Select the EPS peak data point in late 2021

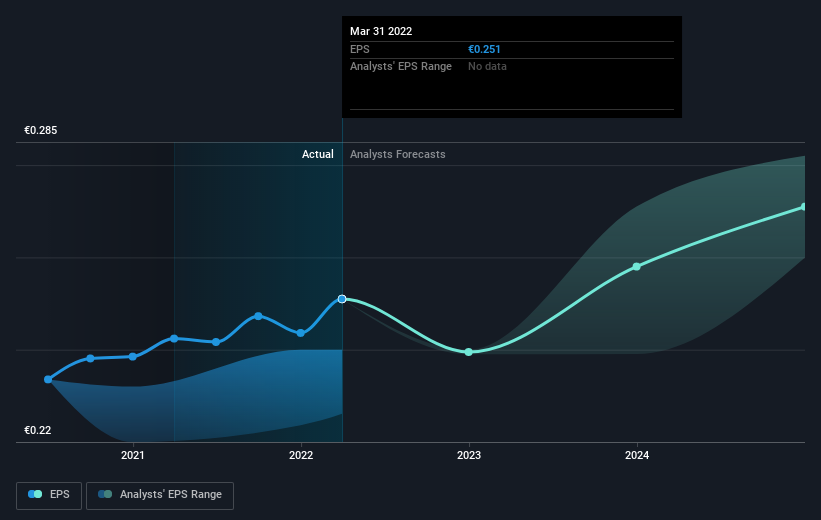[x=258, y=316]
